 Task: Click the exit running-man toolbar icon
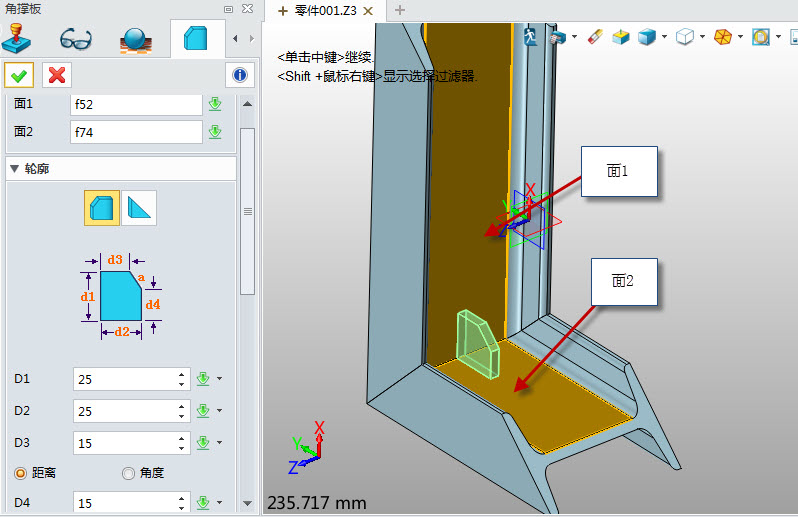coord(530,37)
